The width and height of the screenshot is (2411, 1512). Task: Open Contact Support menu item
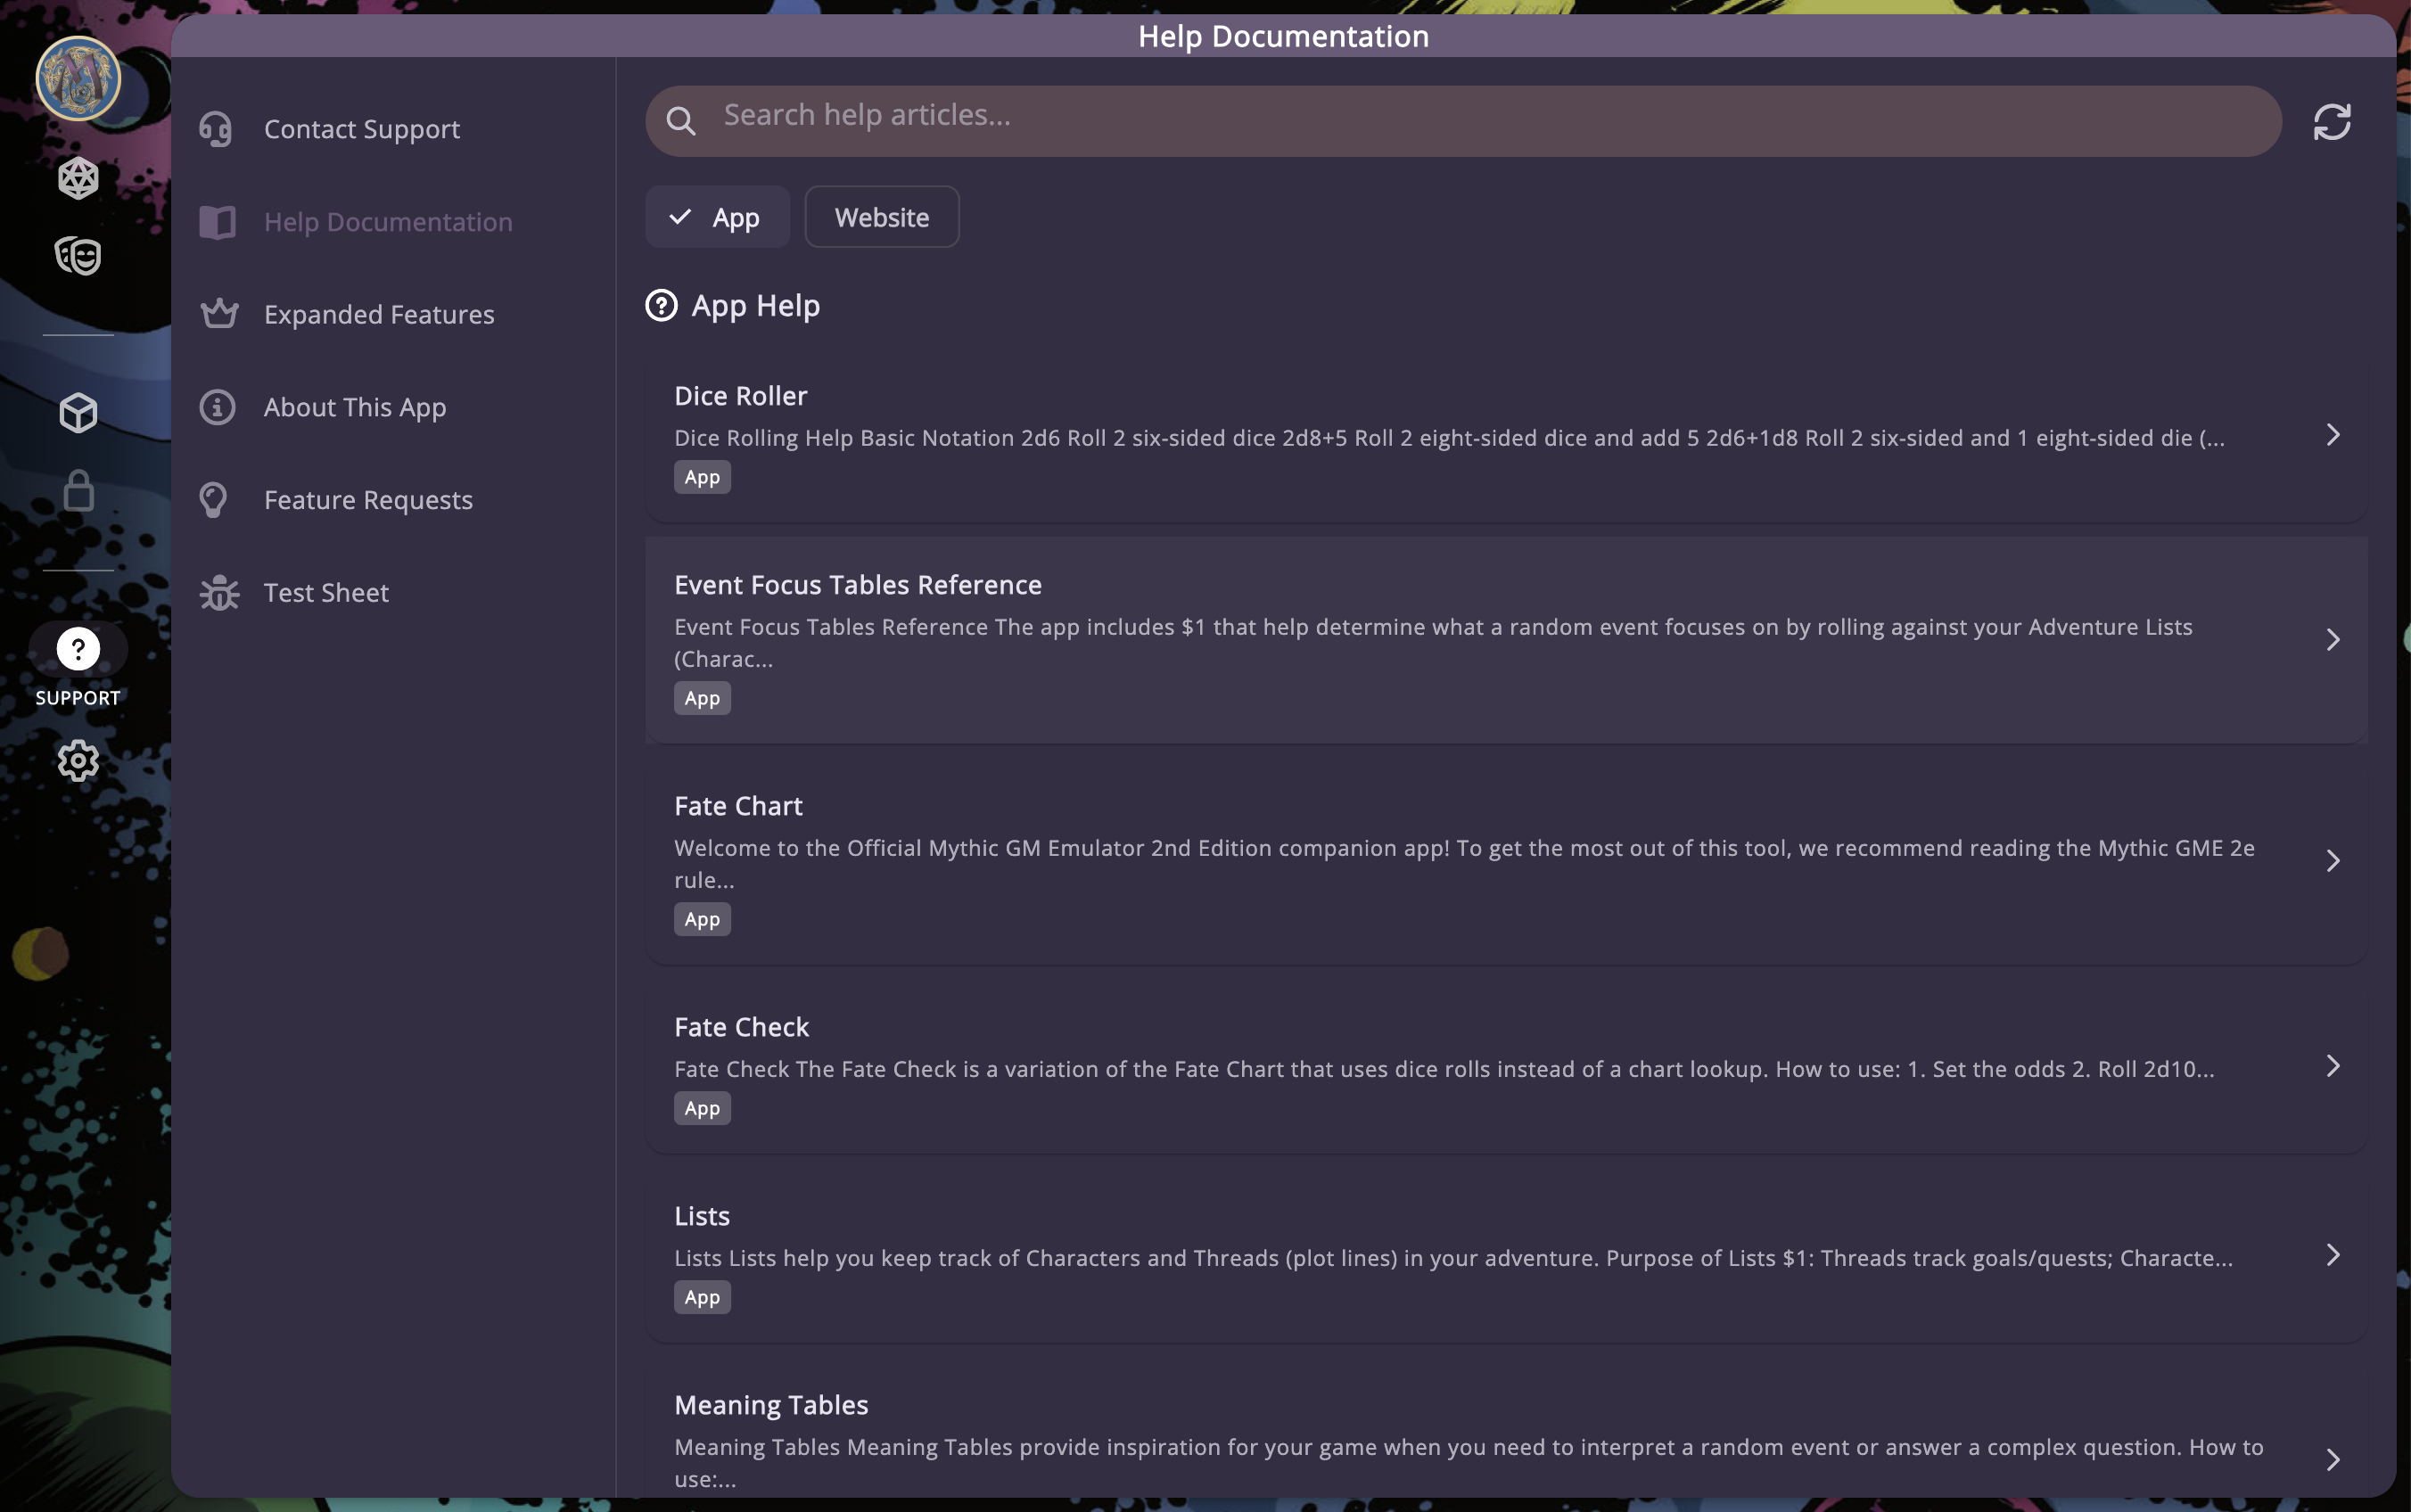[361, 129]
